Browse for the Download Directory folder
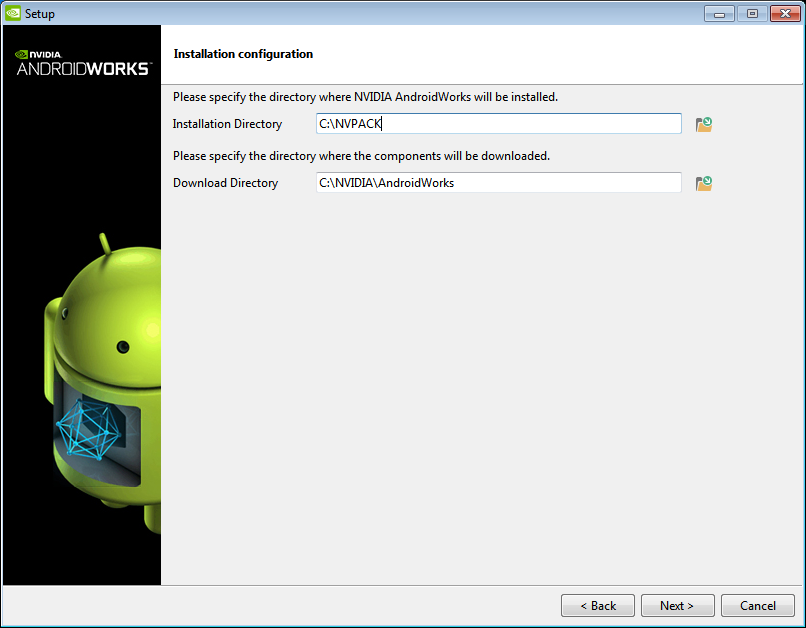 (704, 183)
